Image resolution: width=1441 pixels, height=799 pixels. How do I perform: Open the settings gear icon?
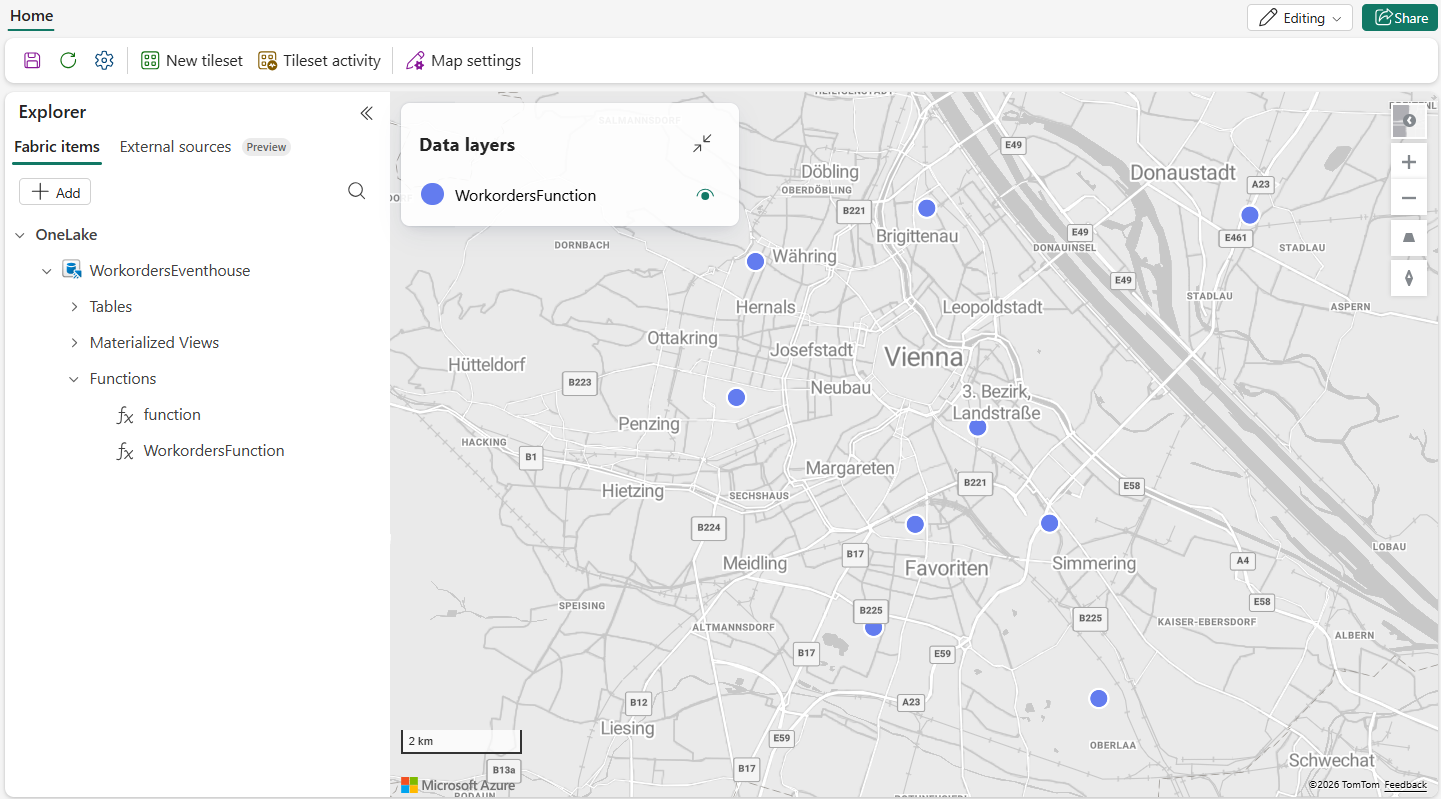104,61
